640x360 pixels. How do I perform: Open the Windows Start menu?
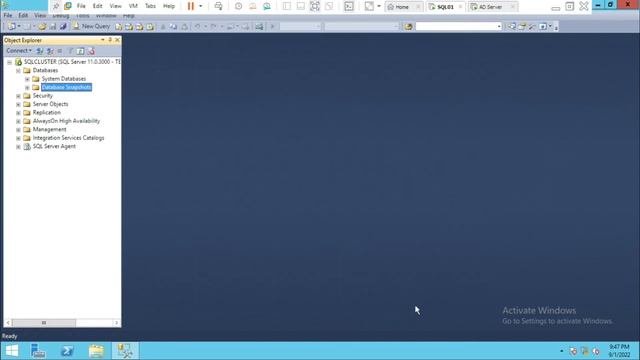coord(12,351)
